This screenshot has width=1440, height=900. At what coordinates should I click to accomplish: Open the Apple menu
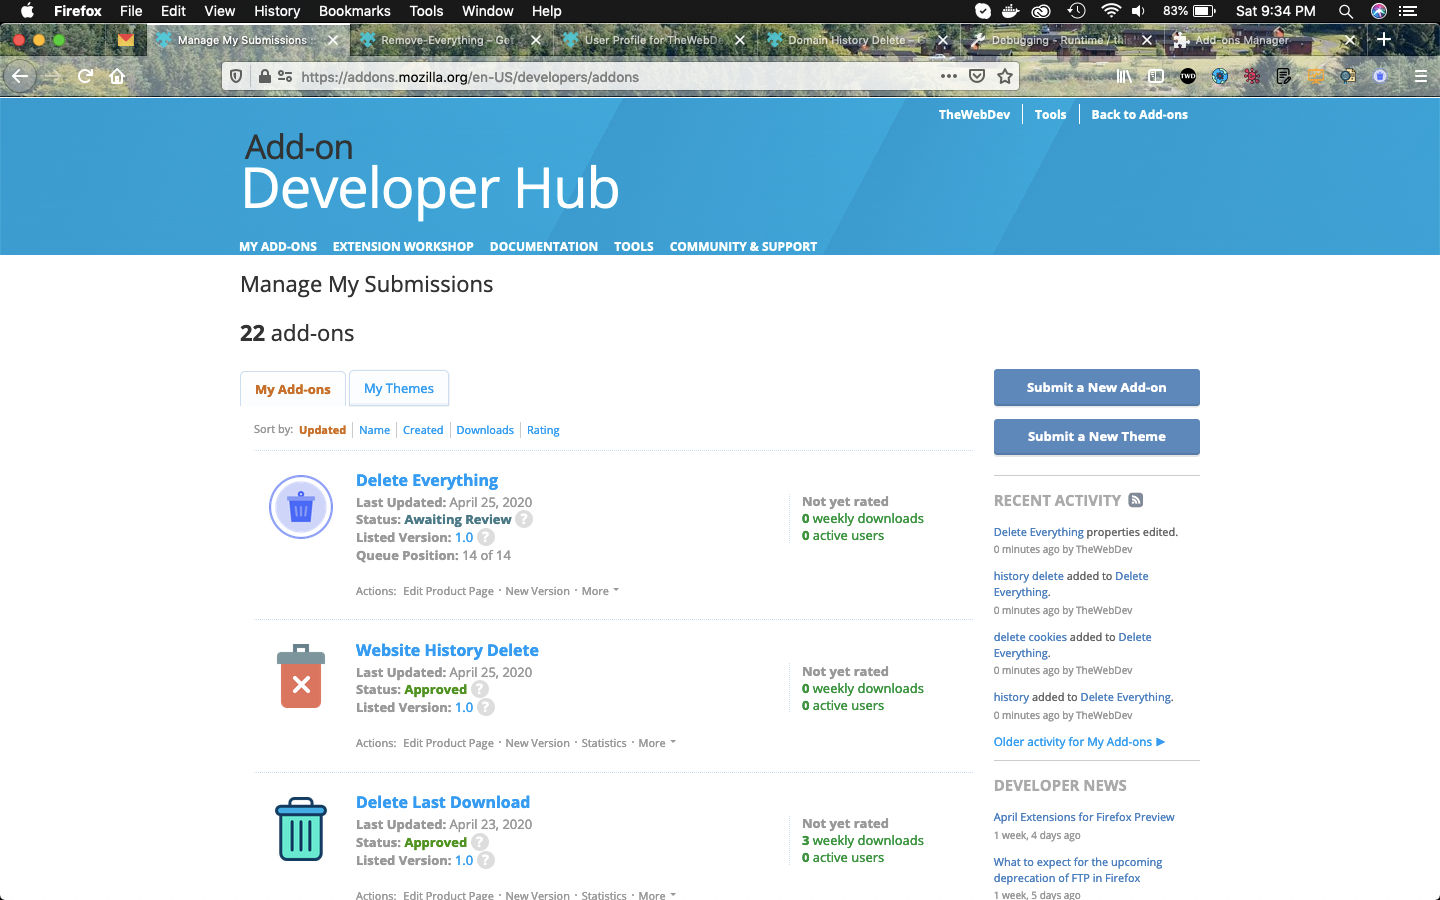click(x=27, y=11)
